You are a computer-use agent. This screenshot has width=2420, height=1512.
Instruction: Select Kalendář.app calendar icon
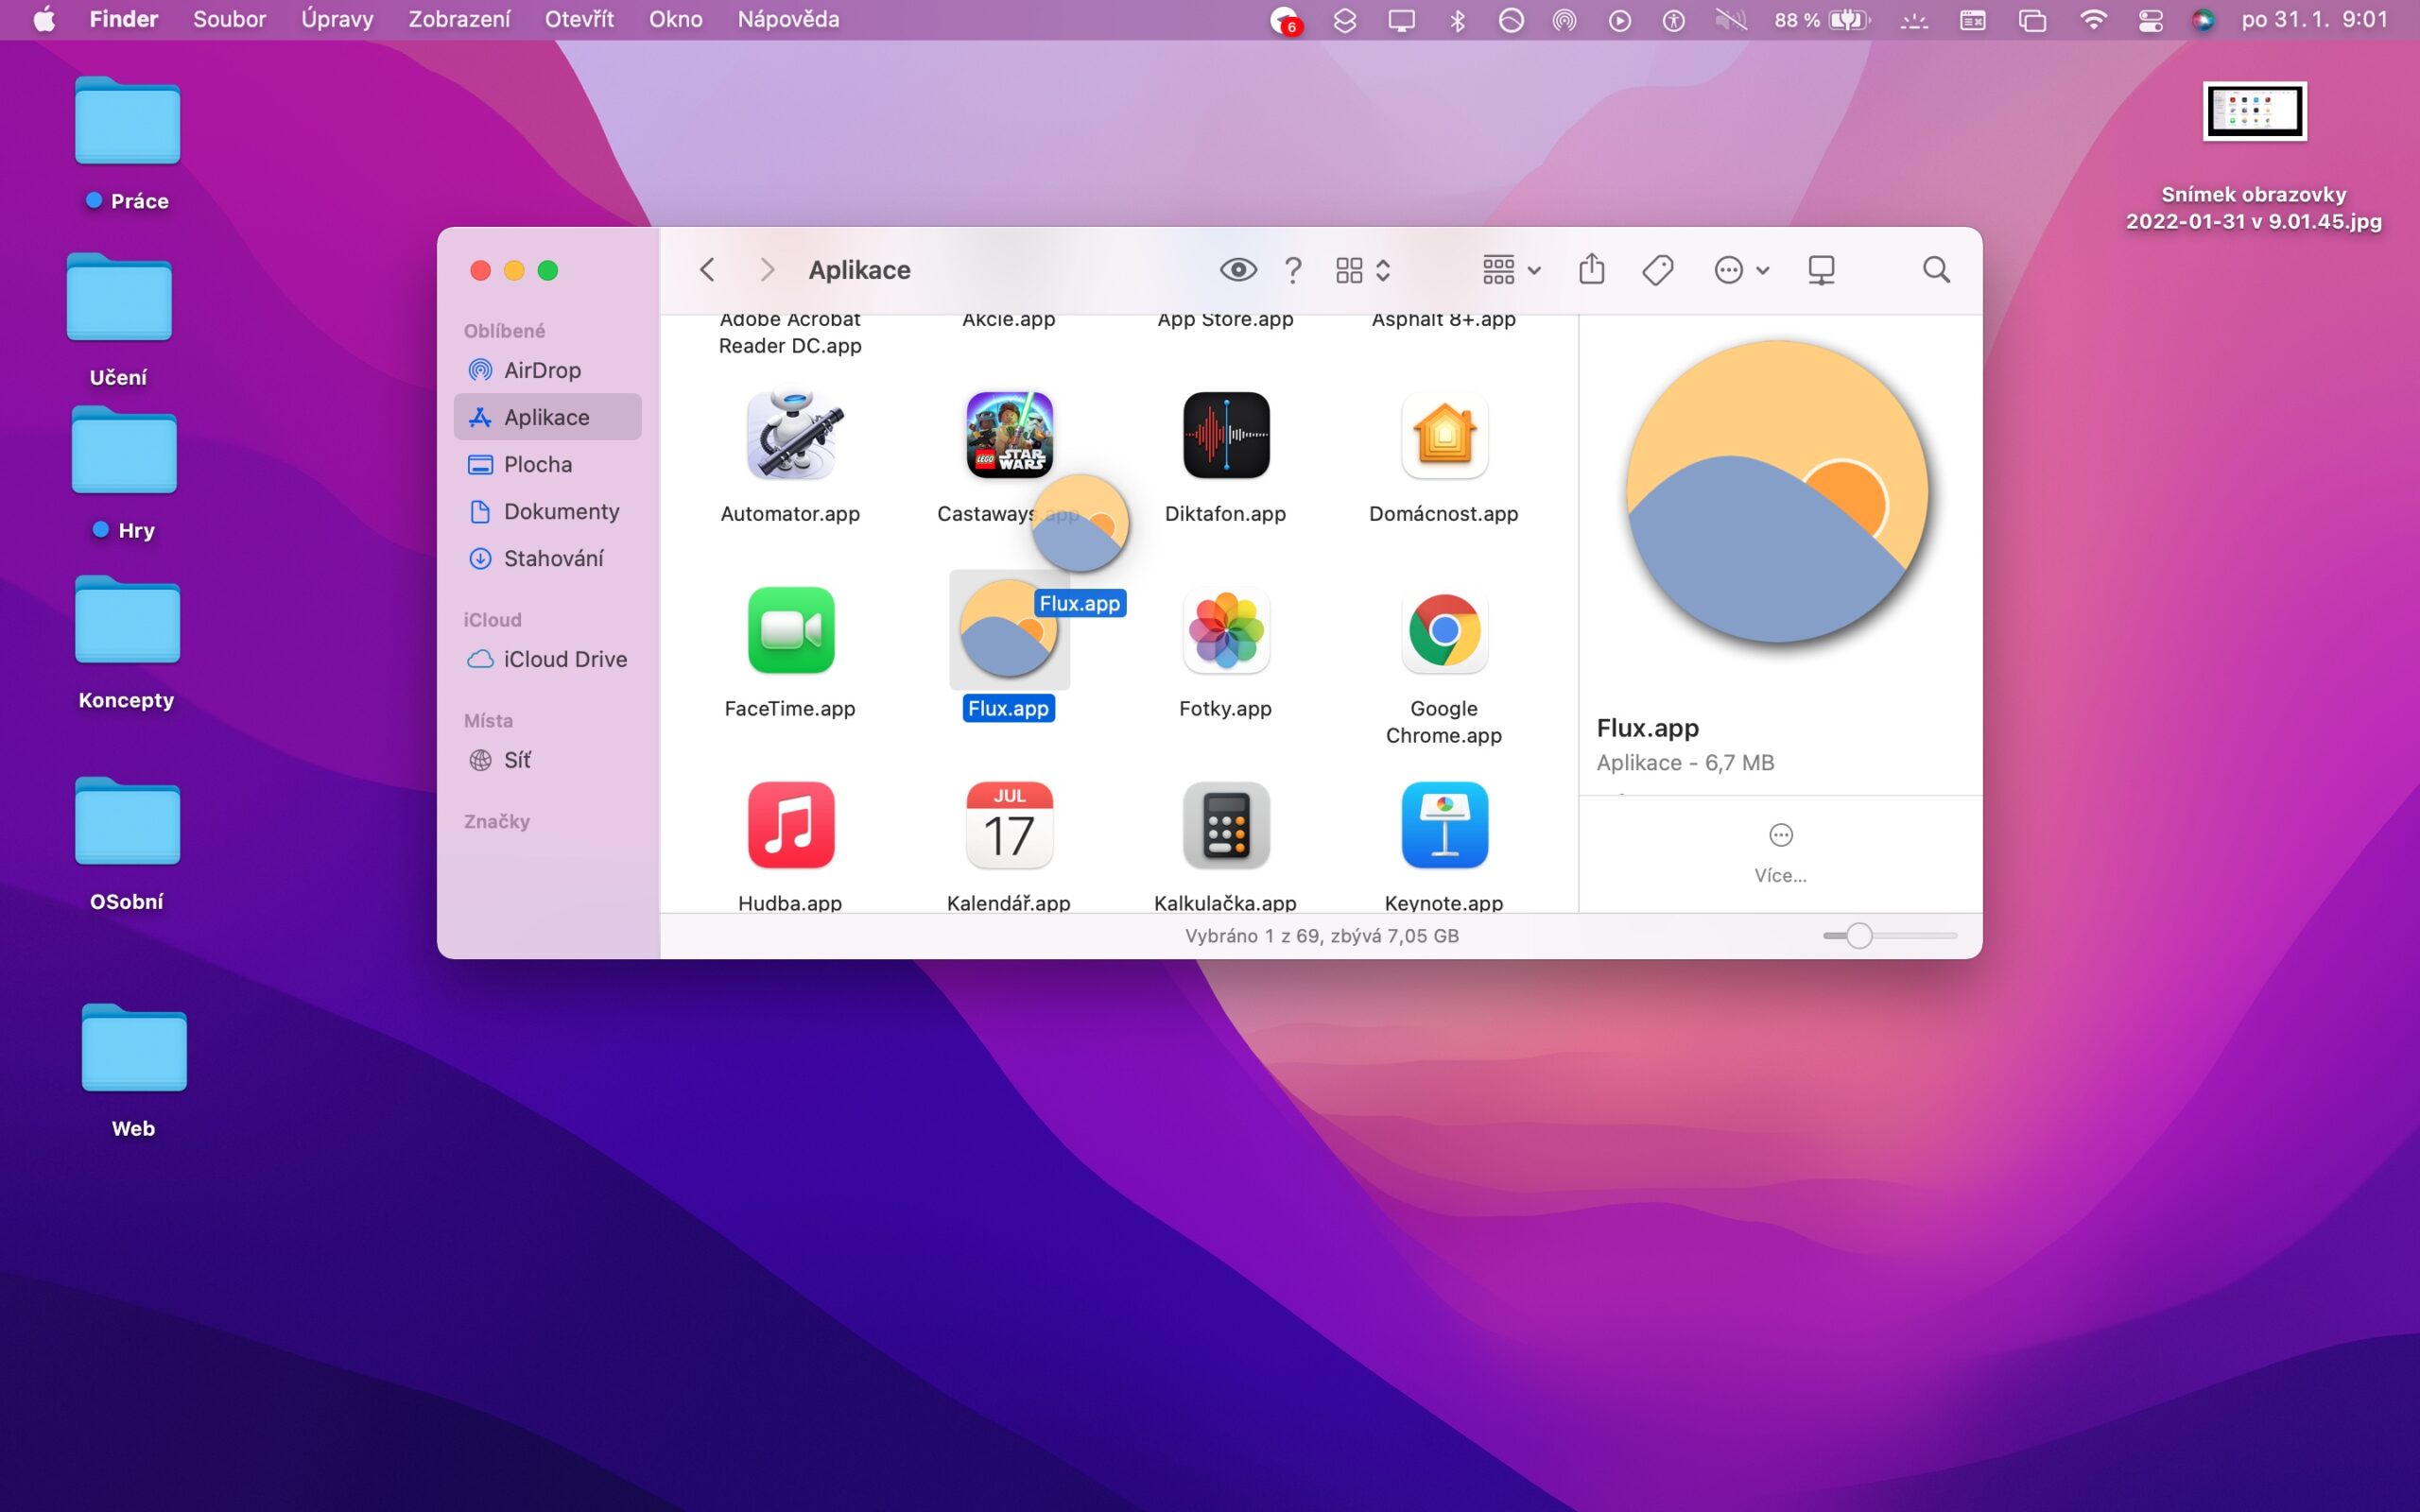pos(1008,825)
